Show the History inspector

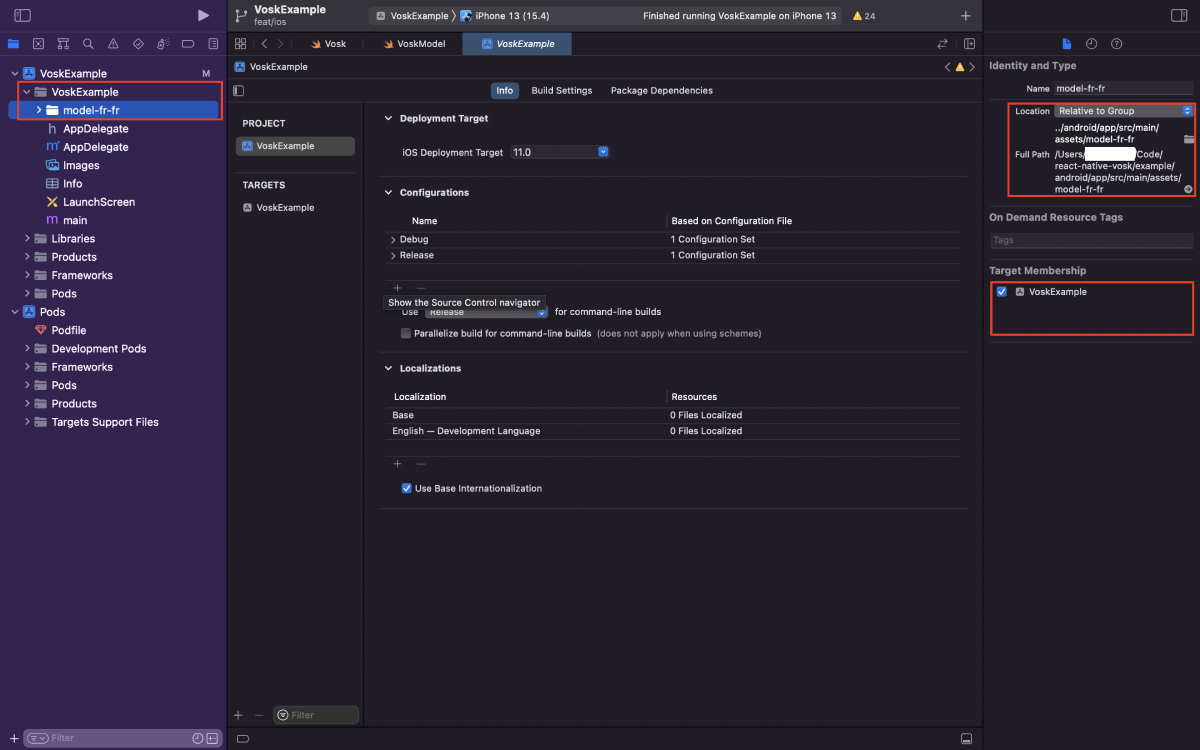[1091, 44]
